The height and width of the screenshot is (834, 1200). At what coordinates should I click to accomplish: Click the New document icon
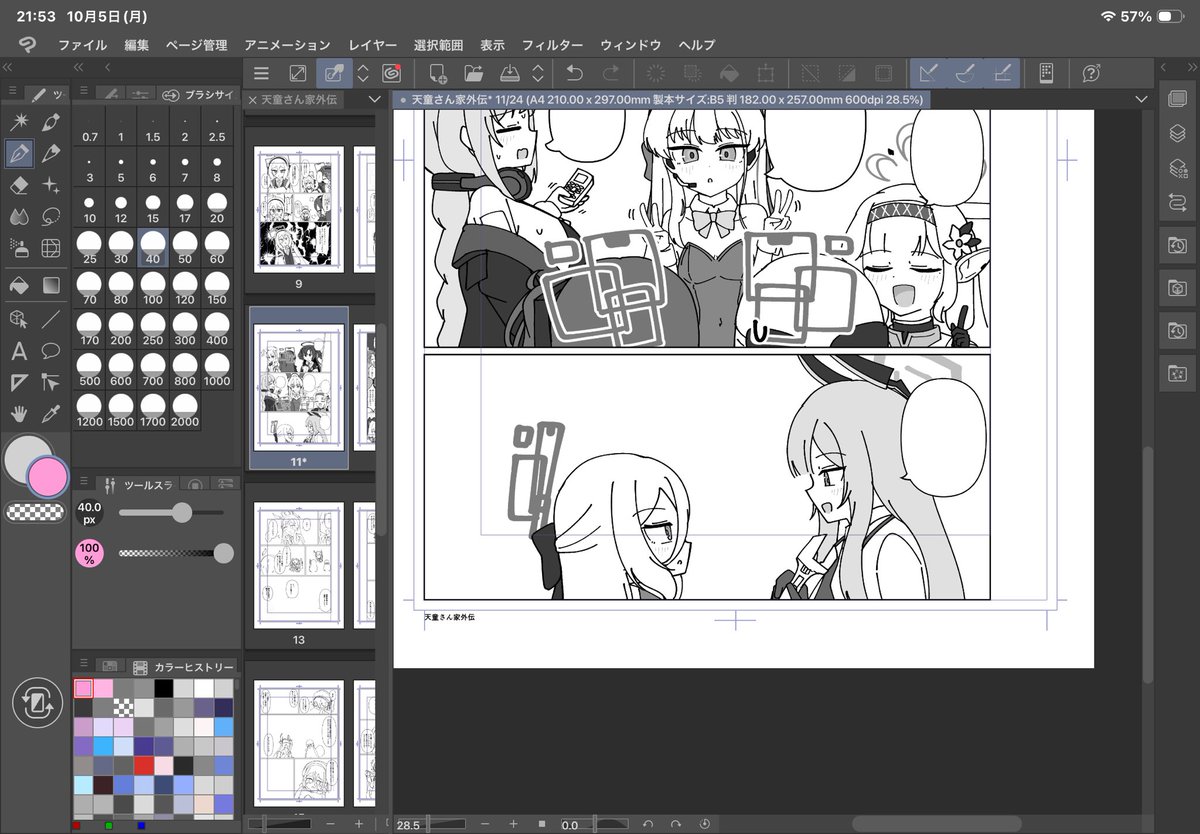coord(437,72)
